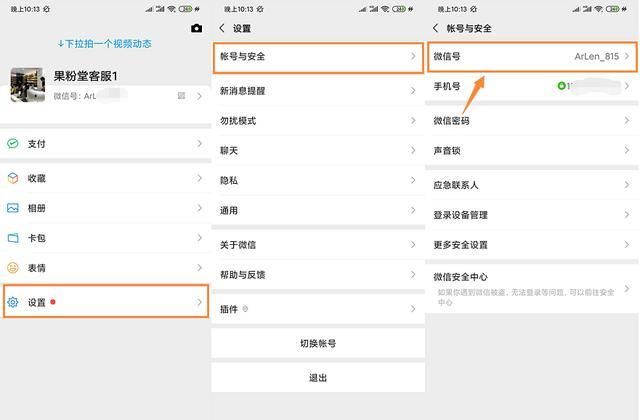Click the 设置 gear icon
Image resolution: width=640 pixels, height=420 pixels.
pos(13,302)
